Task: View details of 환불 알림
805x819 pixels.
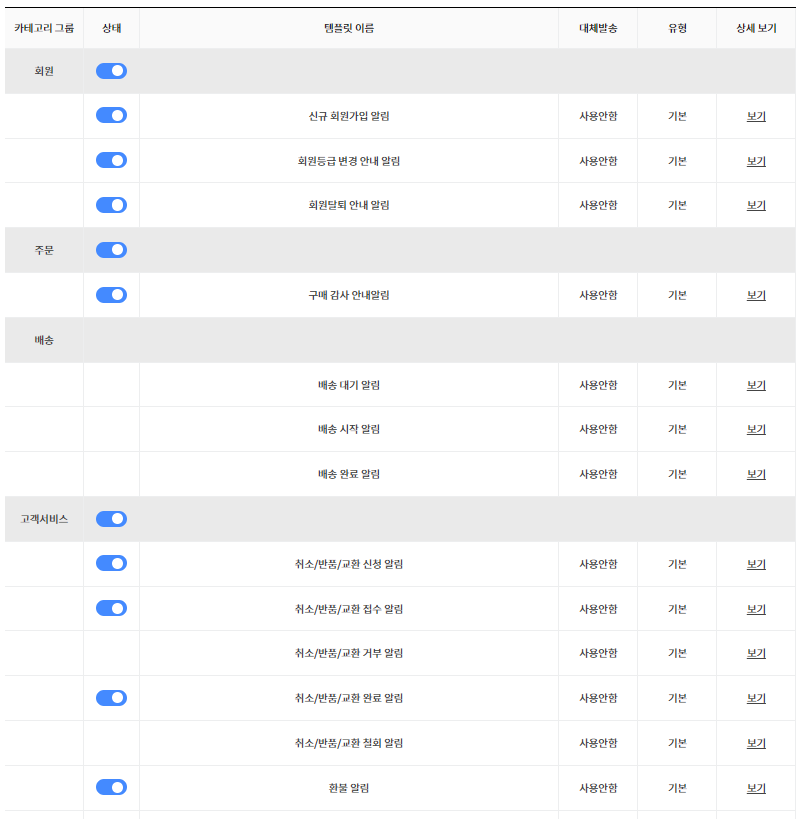Action: point(756,788)
